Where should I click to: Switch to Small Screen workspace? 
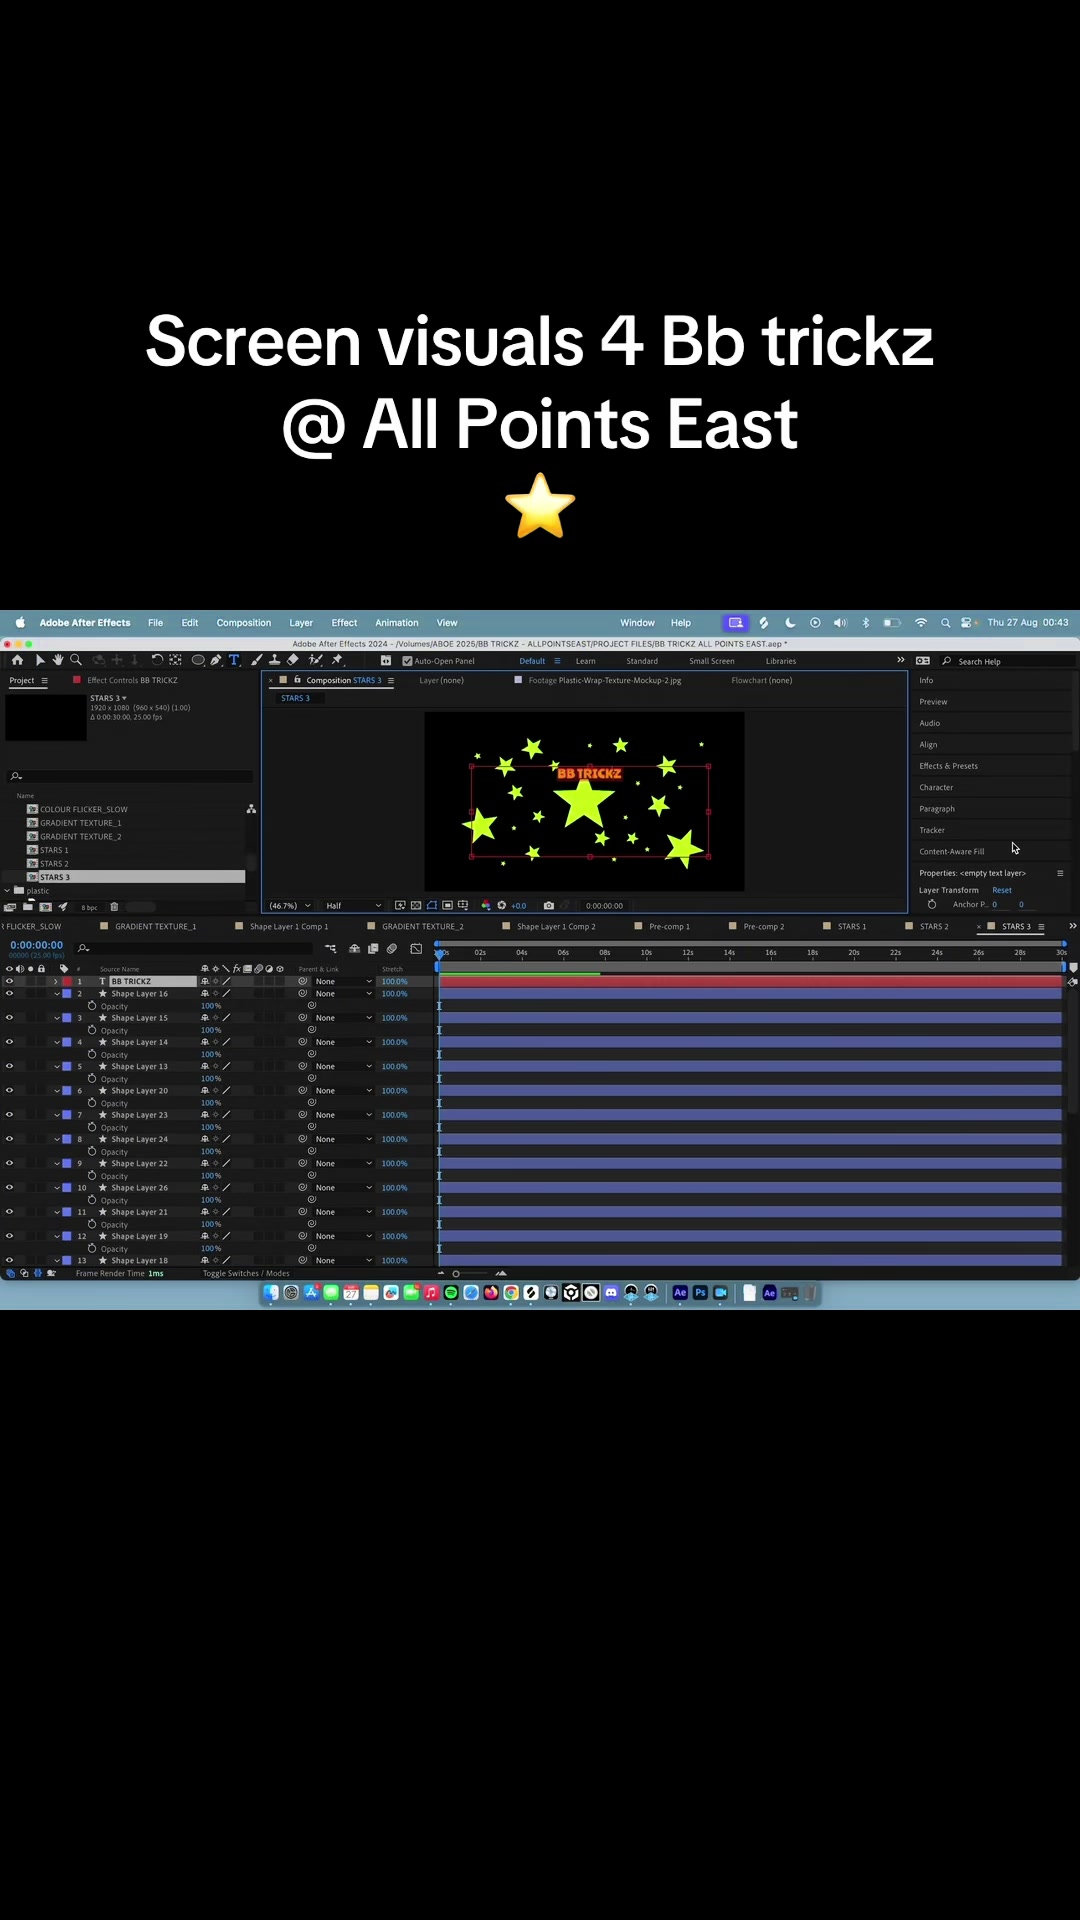click(712, 661)
